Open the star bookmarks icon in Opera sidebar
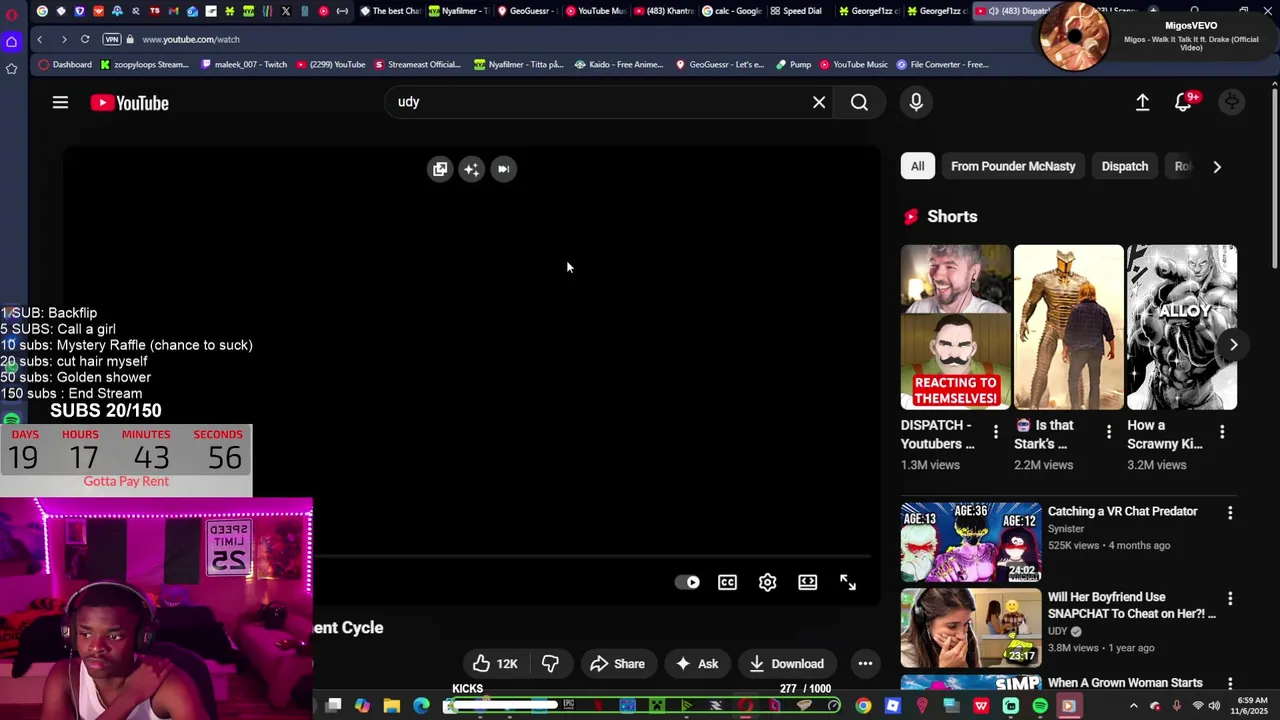The image size is (1280, 720). tap(12, 68)
